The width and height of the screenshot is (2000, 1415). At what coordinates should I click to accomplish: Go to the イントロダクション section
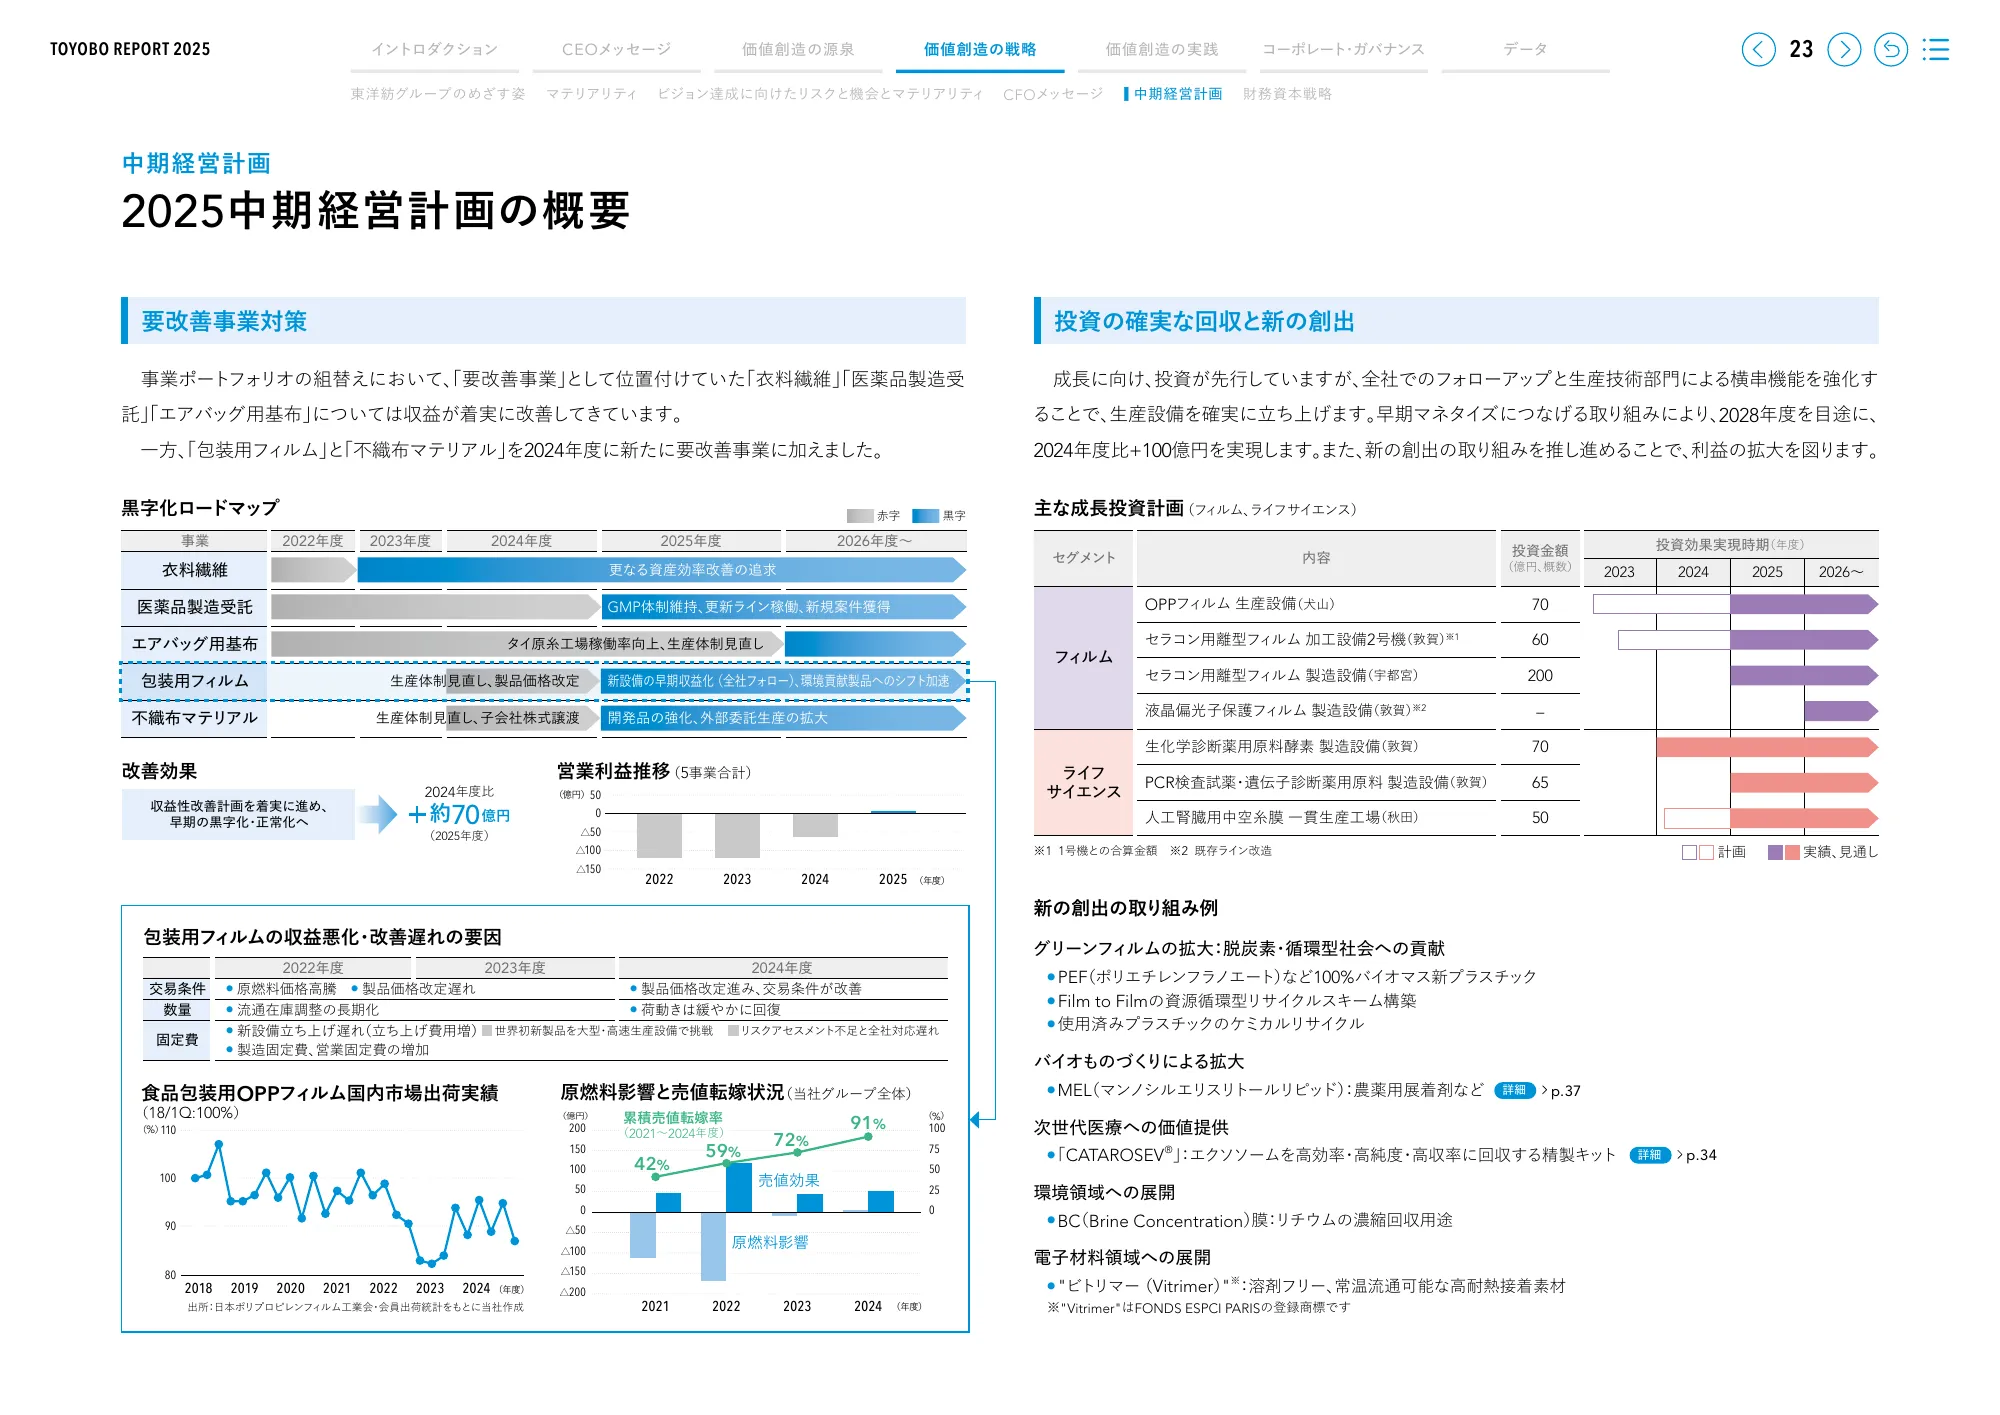tap(434, 47)
